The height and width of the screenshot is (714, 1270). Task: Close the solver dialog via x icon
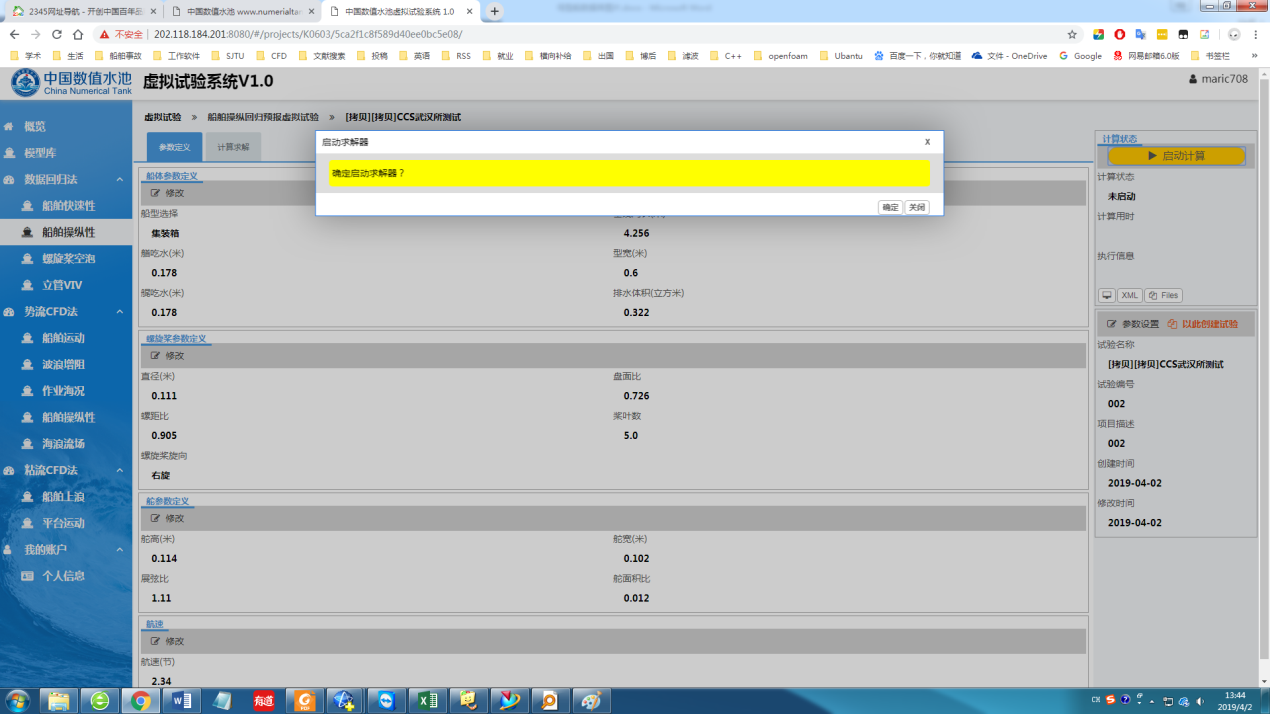click(927, 142)
